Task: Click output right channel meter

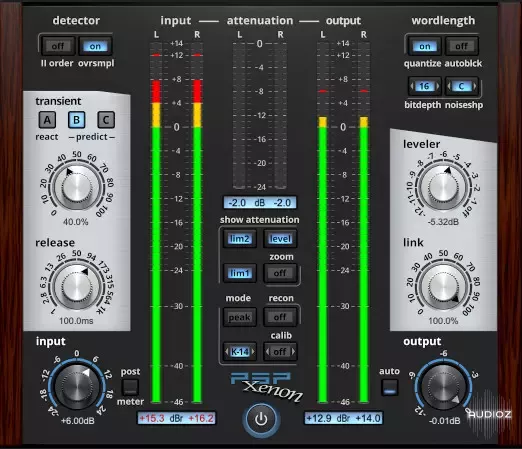Action: 364,222
